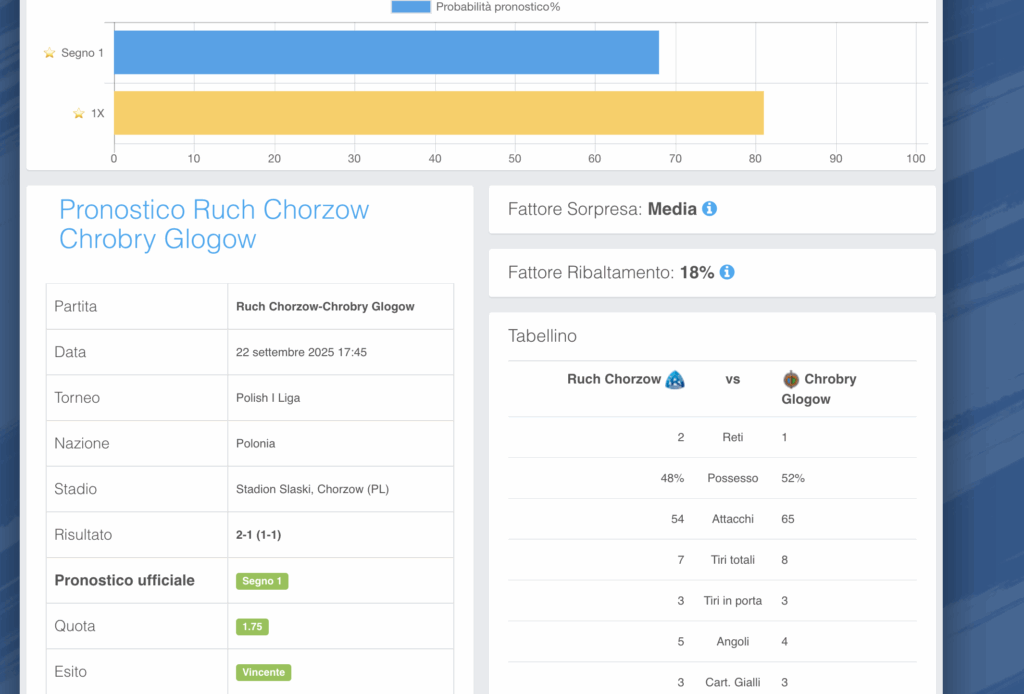
Task: Click the star icon beside Segno 1
Action: click(49, 53)
